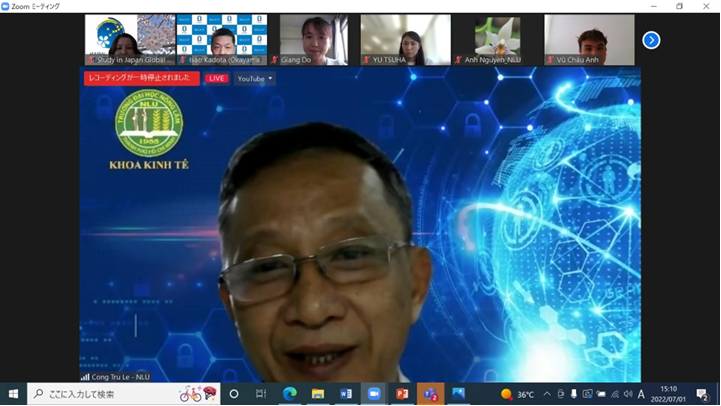Click the microphone tray icon
The width and height of the screenshot is (721, 406).
pos(574,394)
